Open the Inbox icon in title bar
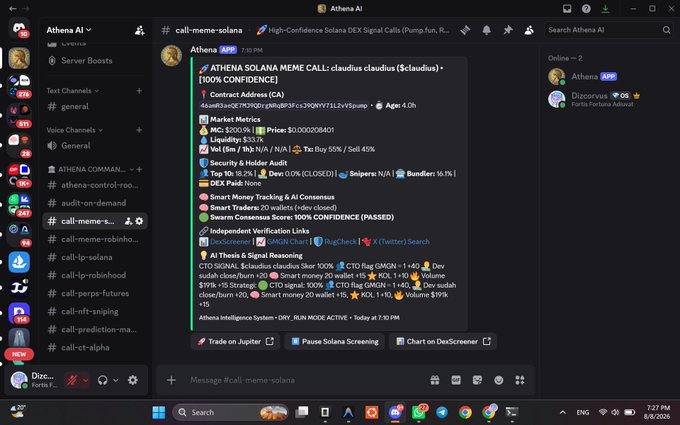The image size is (680, 425). click(567, 9)
